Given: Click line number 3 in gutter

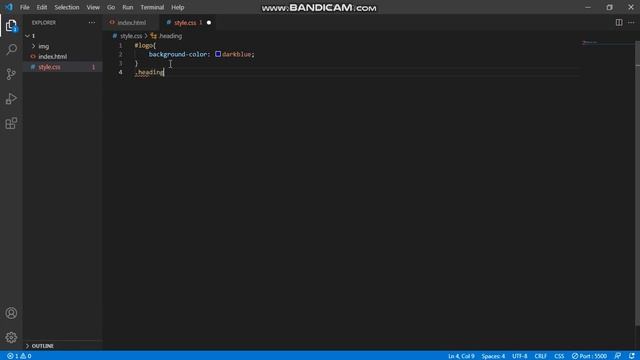Looking at the screenshot, I should [x=120, y=63].
